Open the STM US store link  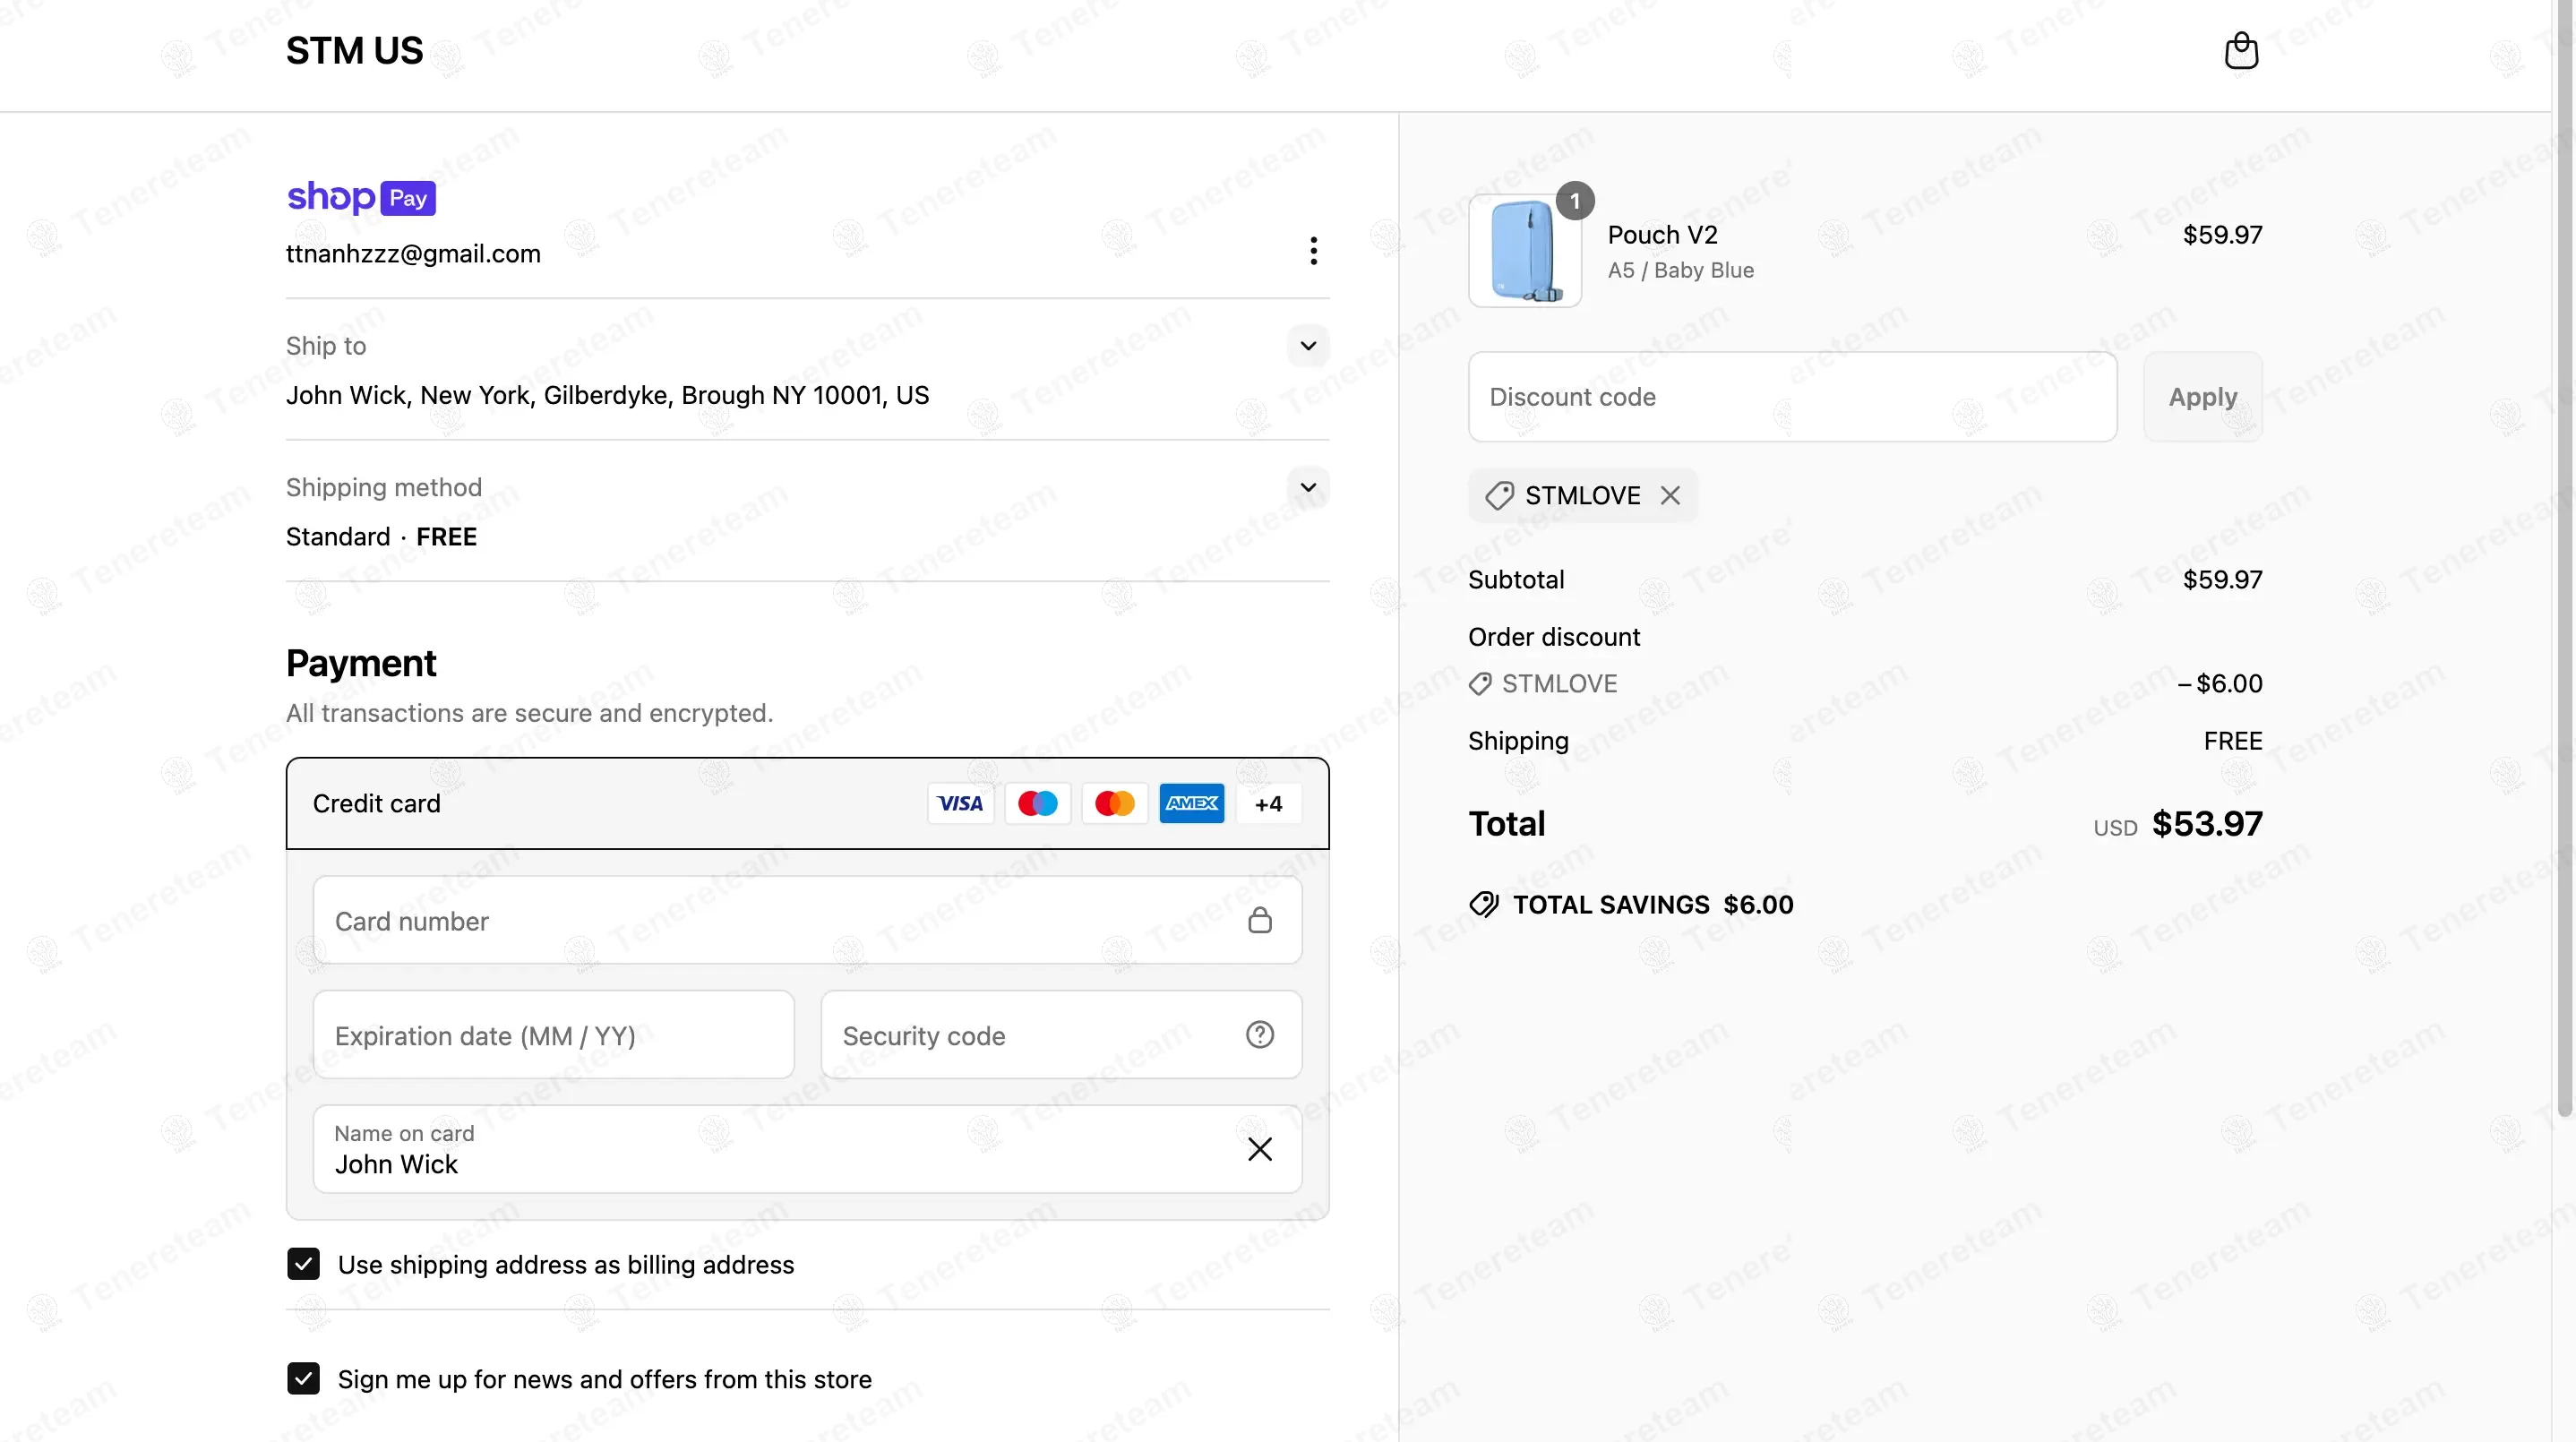pos(354,51)
